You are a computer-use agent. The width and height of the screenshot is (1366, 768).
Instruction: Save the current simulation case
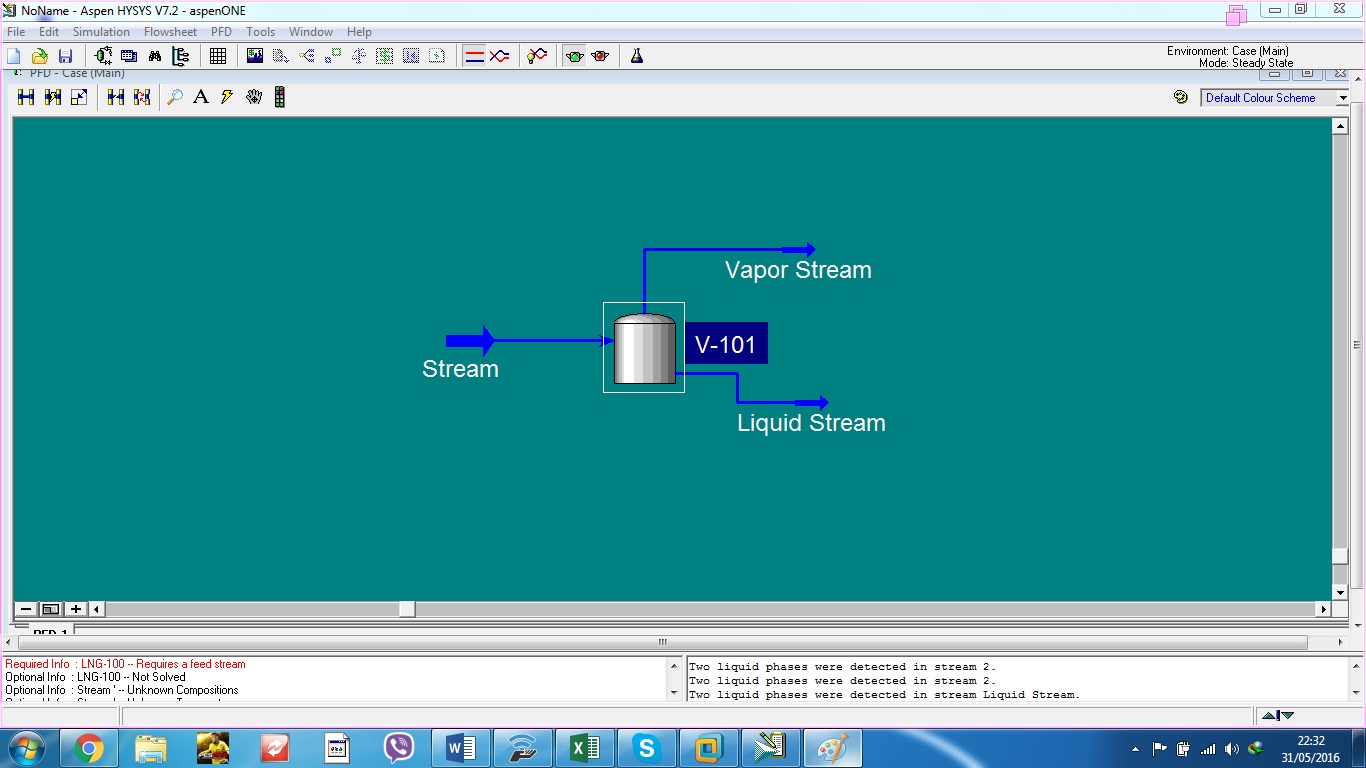tap(66, 55)
